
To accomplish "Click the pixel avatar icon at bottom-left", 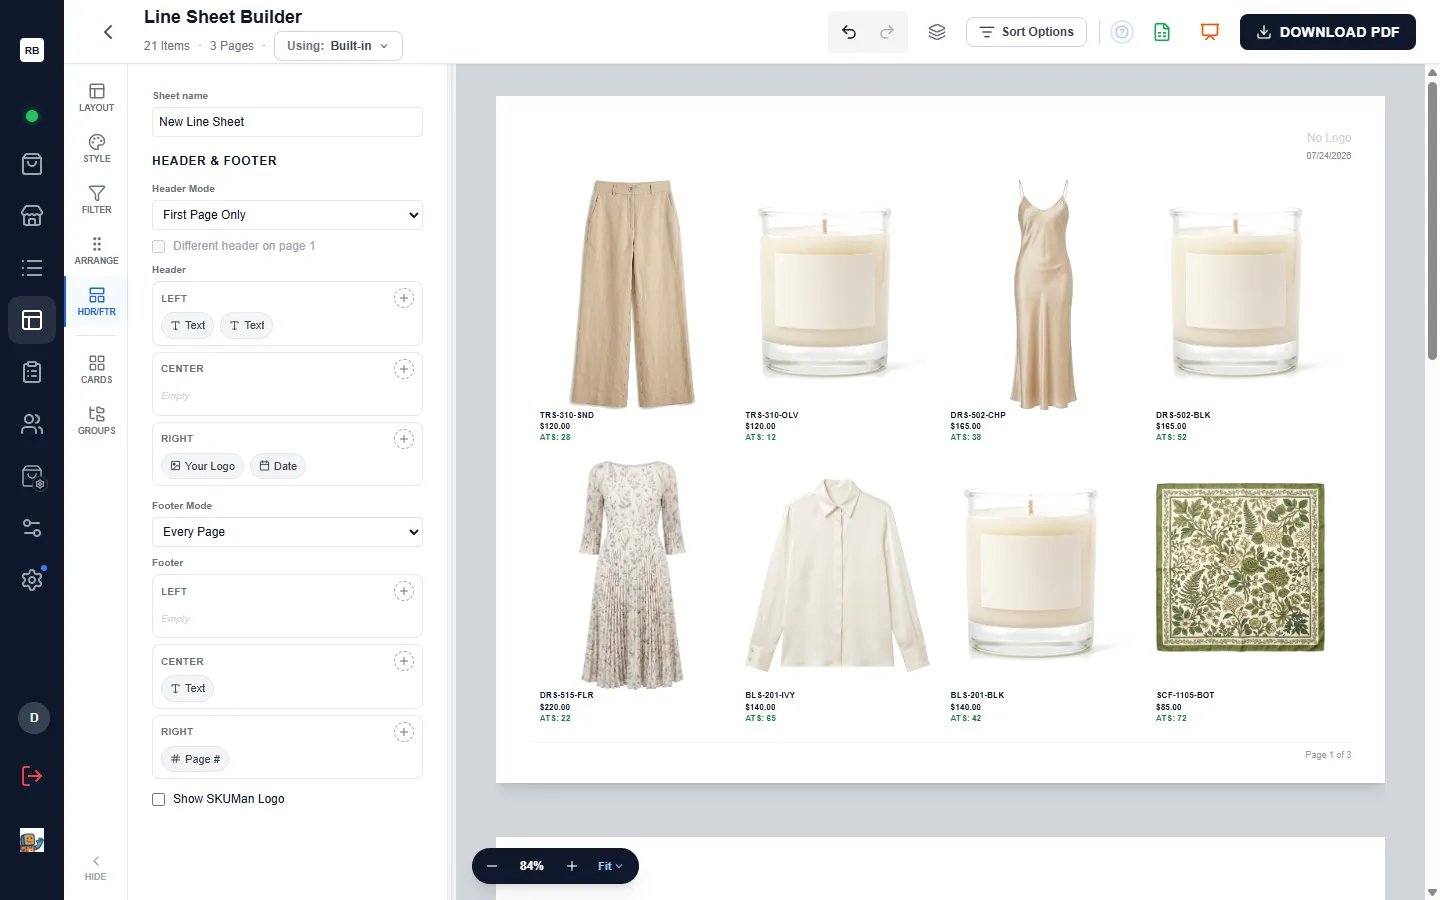I will pos(32,841).
